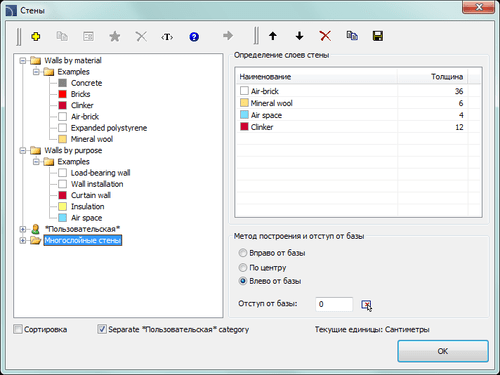This screenshot has width=500, height=375.
Task: Select the Mineral wool layer row
Action: click(358, 103)
